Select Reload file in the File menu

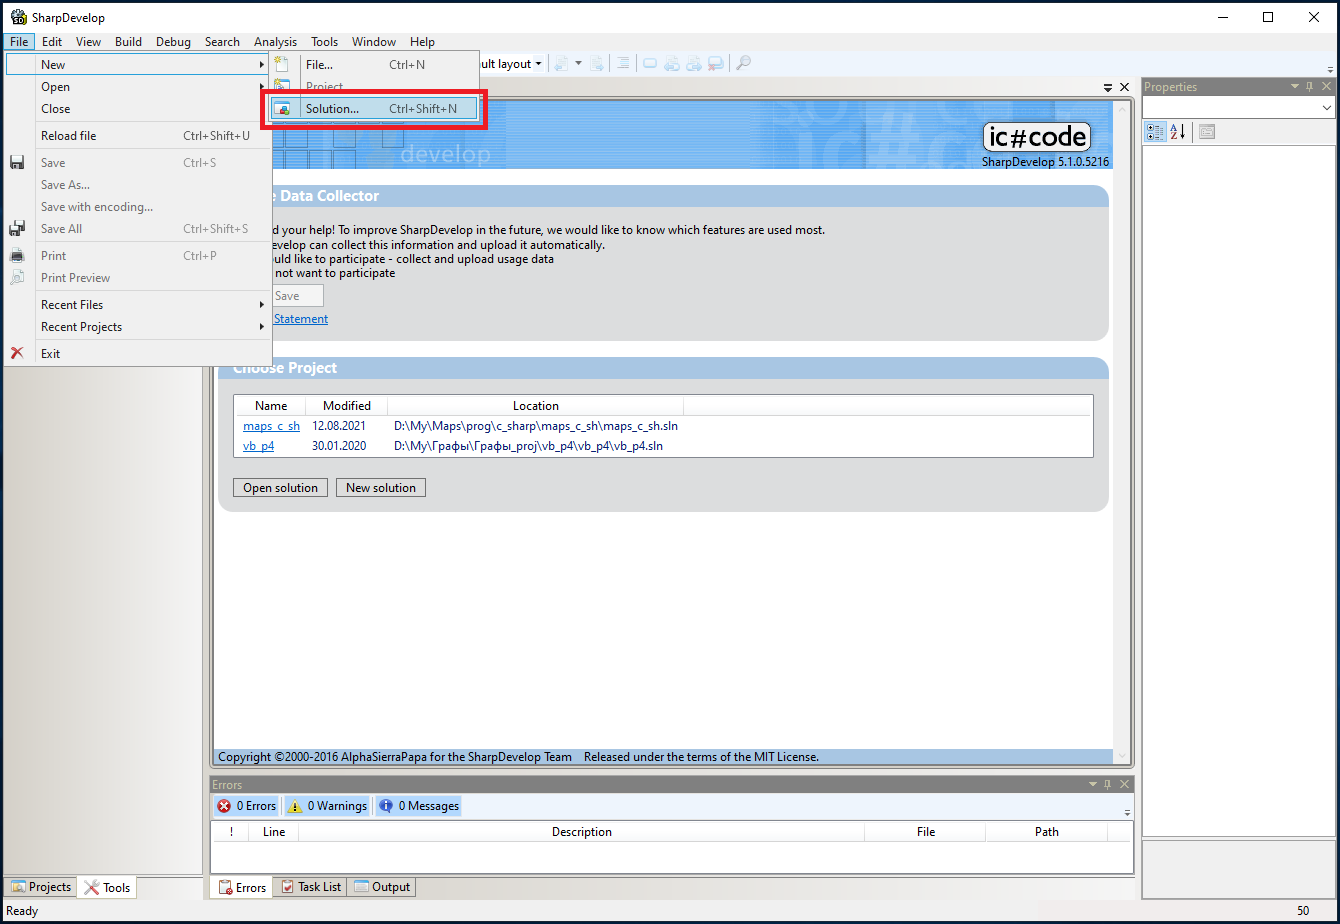138,136
